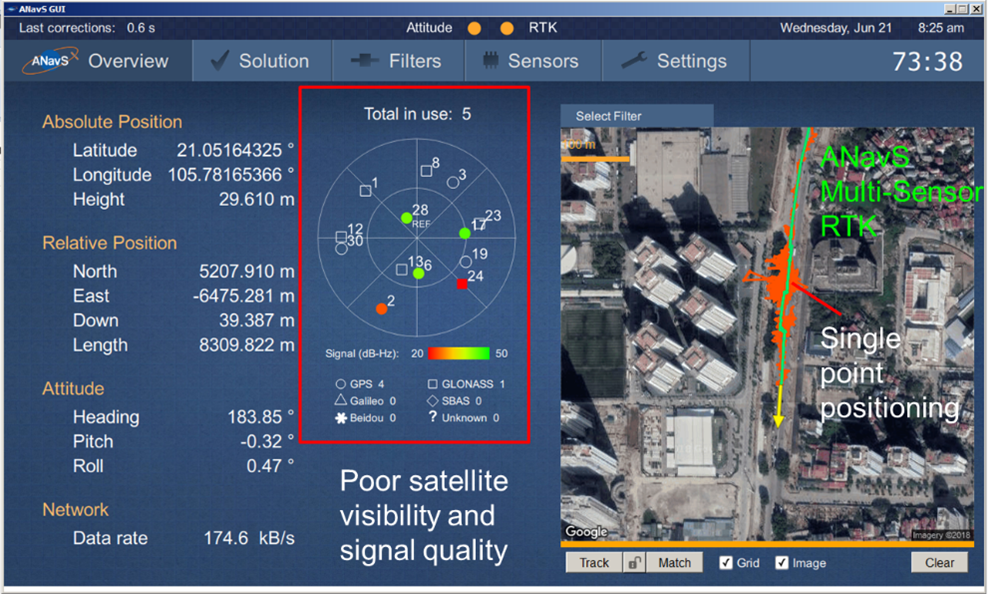Click the Match button below the map

(x=674, y=562)
